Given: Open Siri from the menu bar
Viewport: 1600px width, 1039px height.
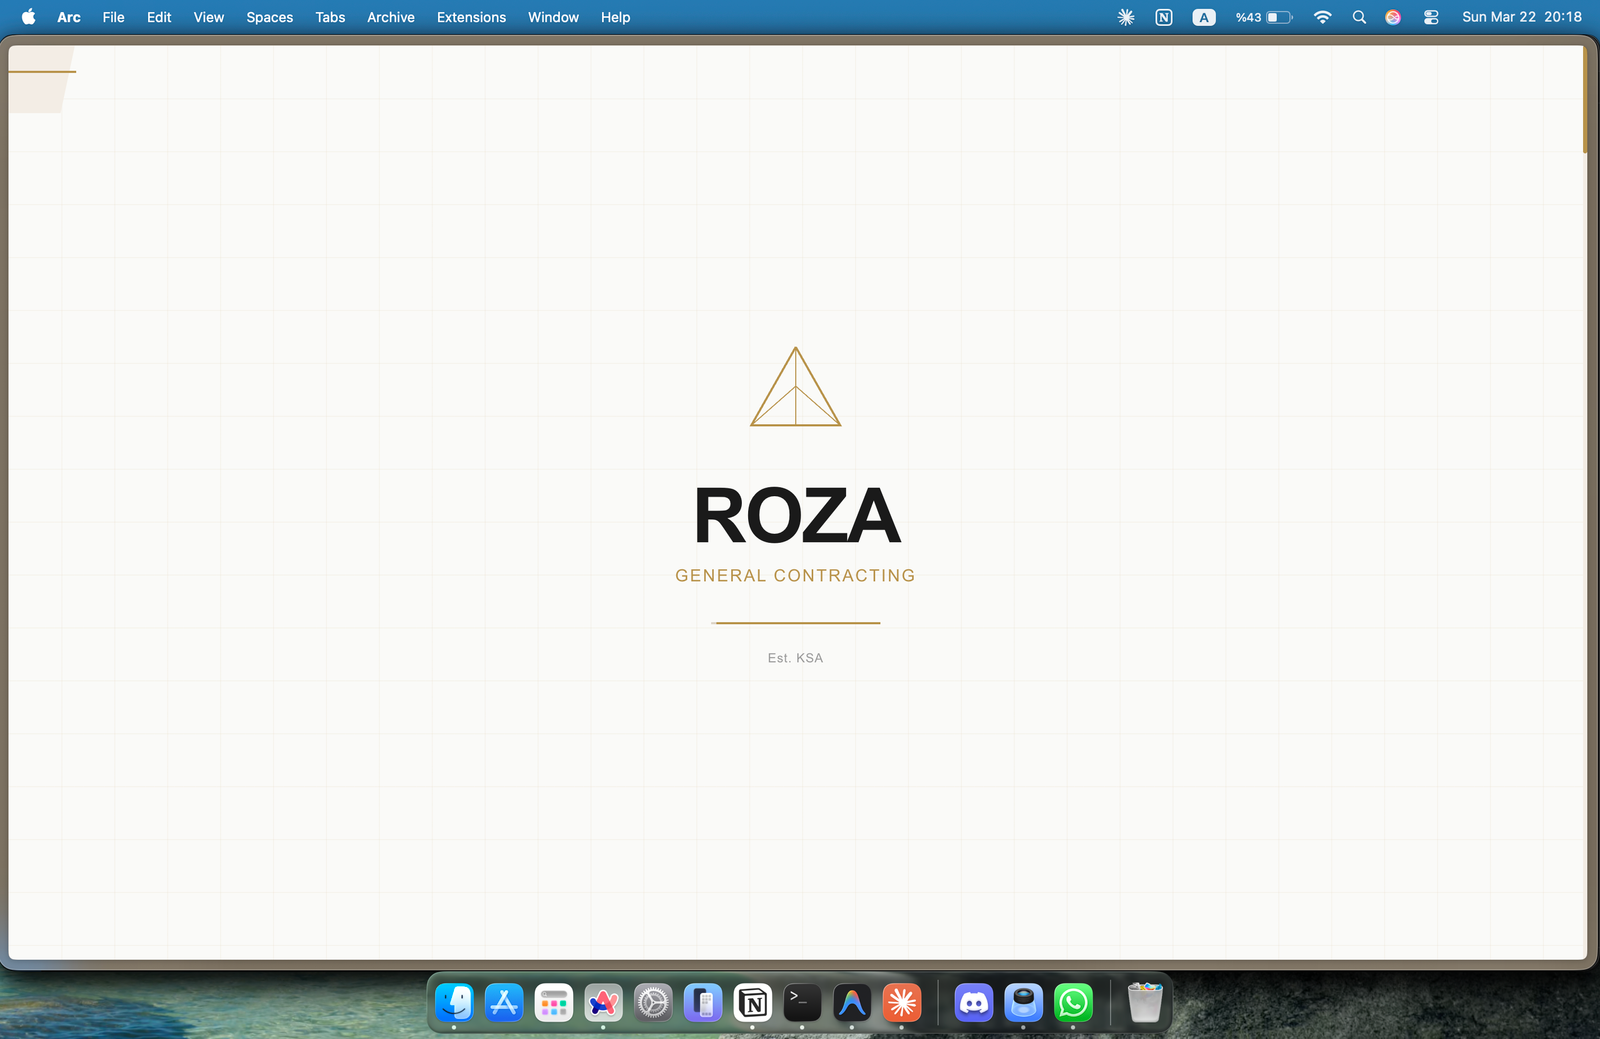Looking at the screenshot, I should (1392, 17).
